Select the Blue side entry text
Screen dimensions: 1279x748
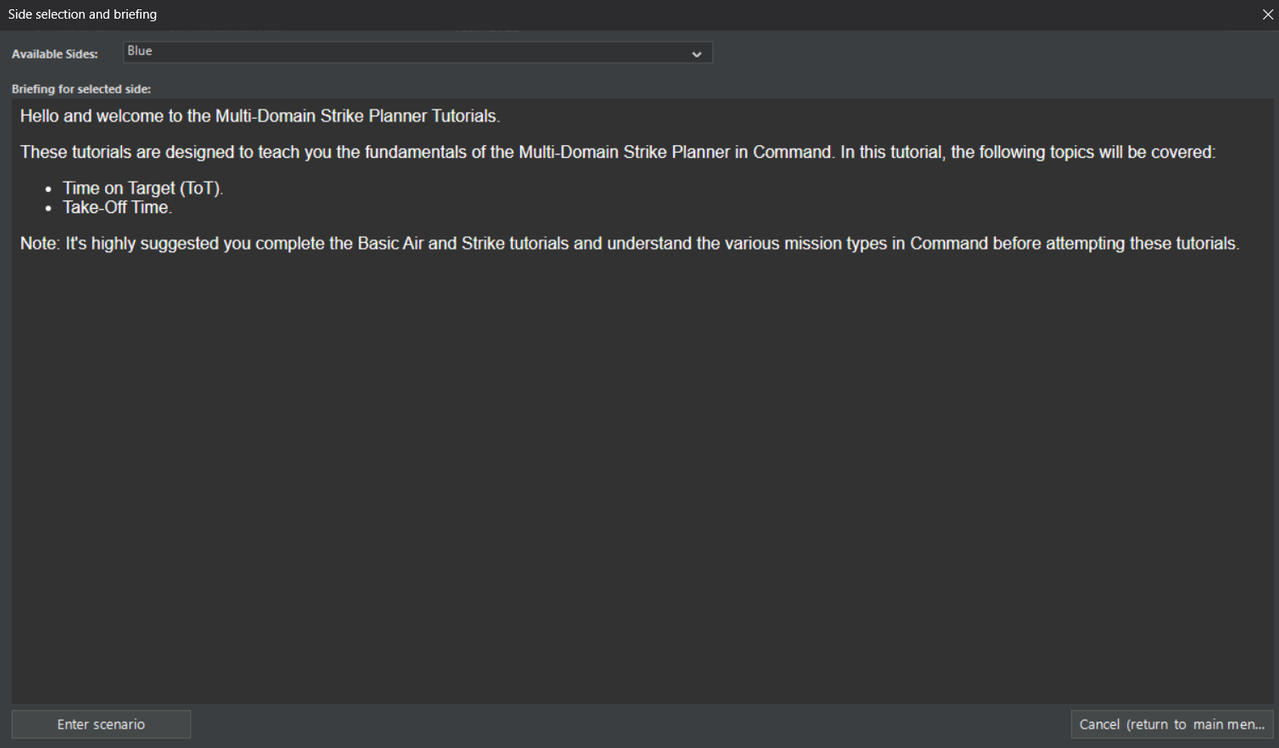(x=140, y=51)
